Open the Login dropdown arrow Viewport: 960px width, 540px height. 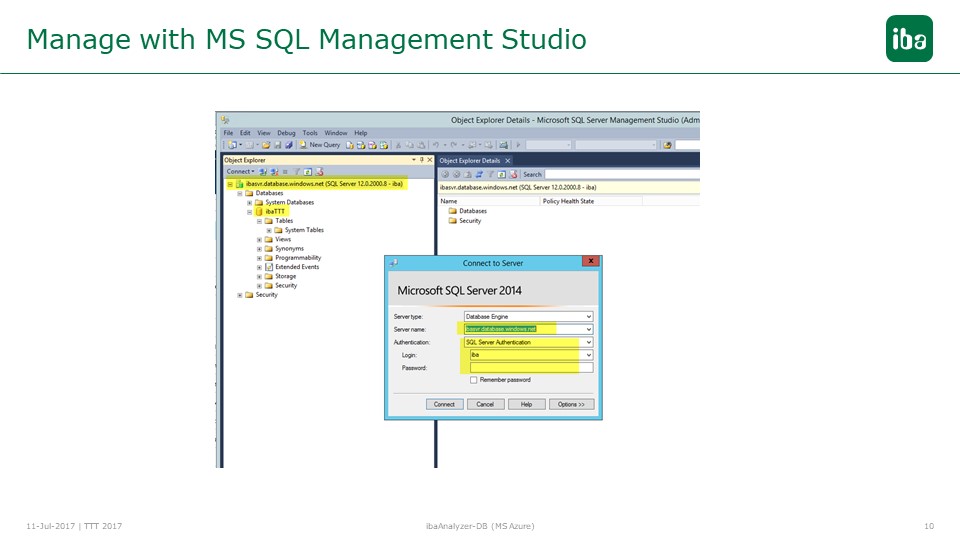(x=588, y=355)
